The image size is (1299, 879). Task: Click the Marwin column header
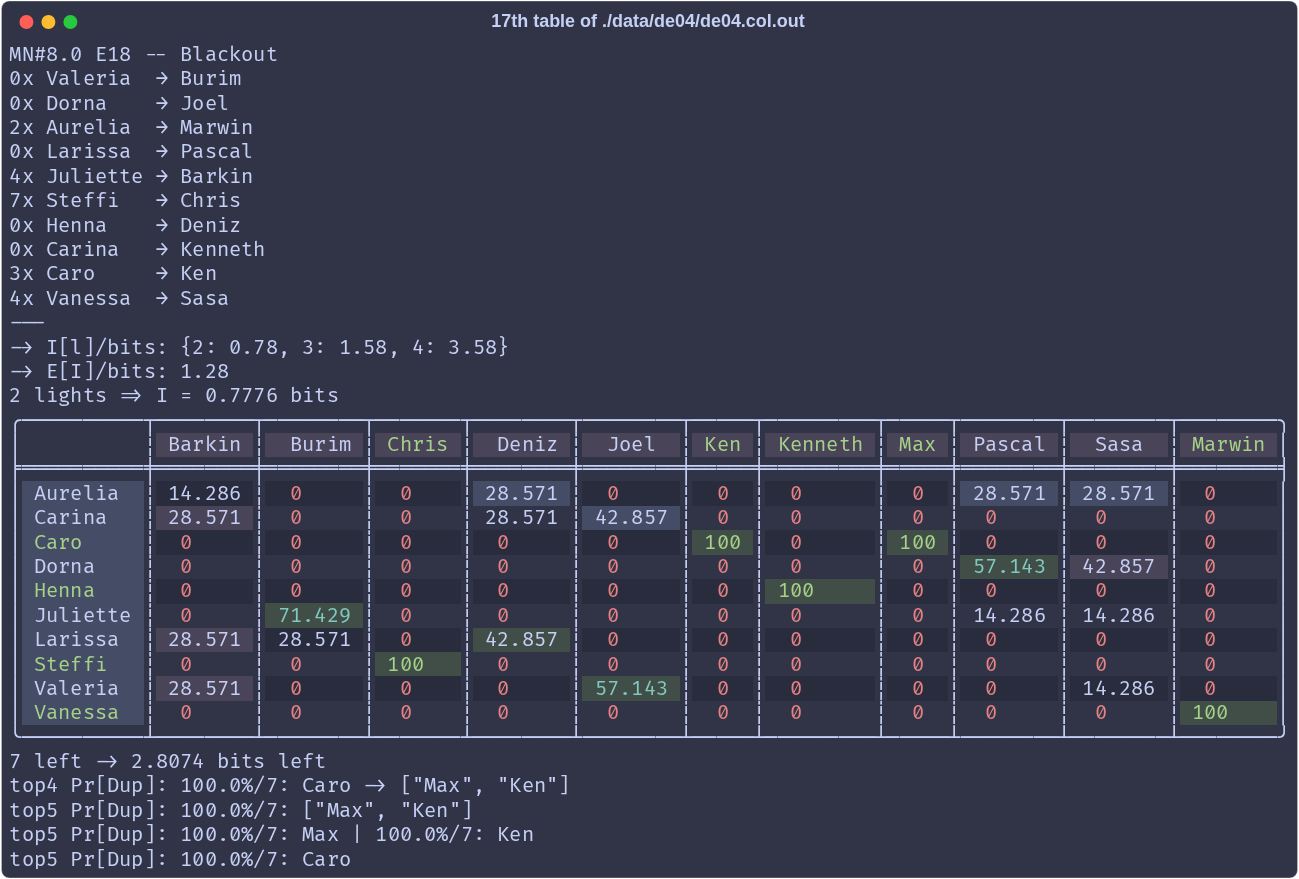[1228, 445]
